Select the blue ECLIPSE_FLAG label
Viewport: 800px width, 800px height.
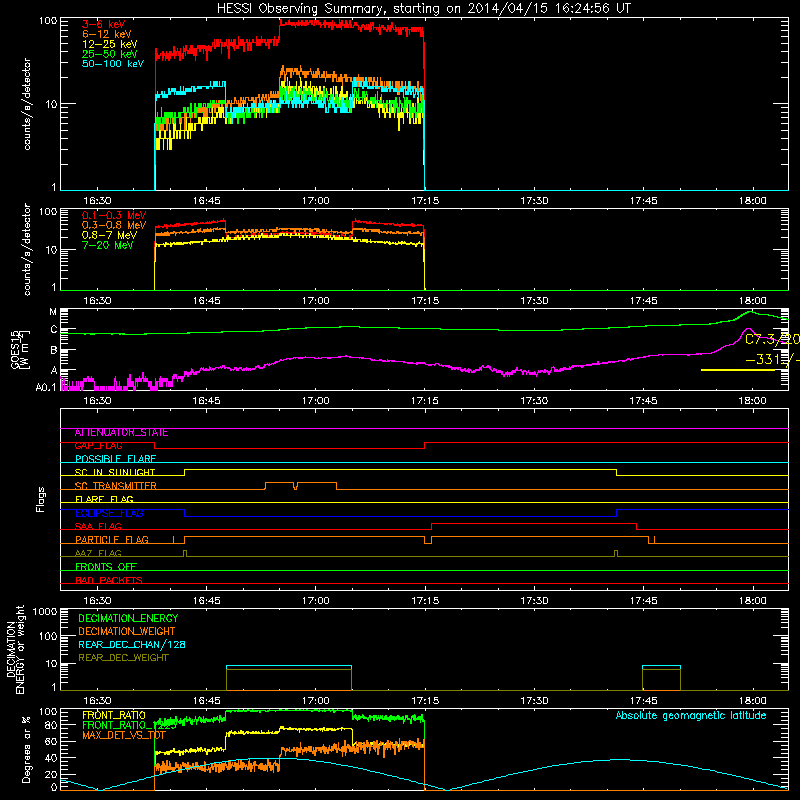tap(109, 513)
